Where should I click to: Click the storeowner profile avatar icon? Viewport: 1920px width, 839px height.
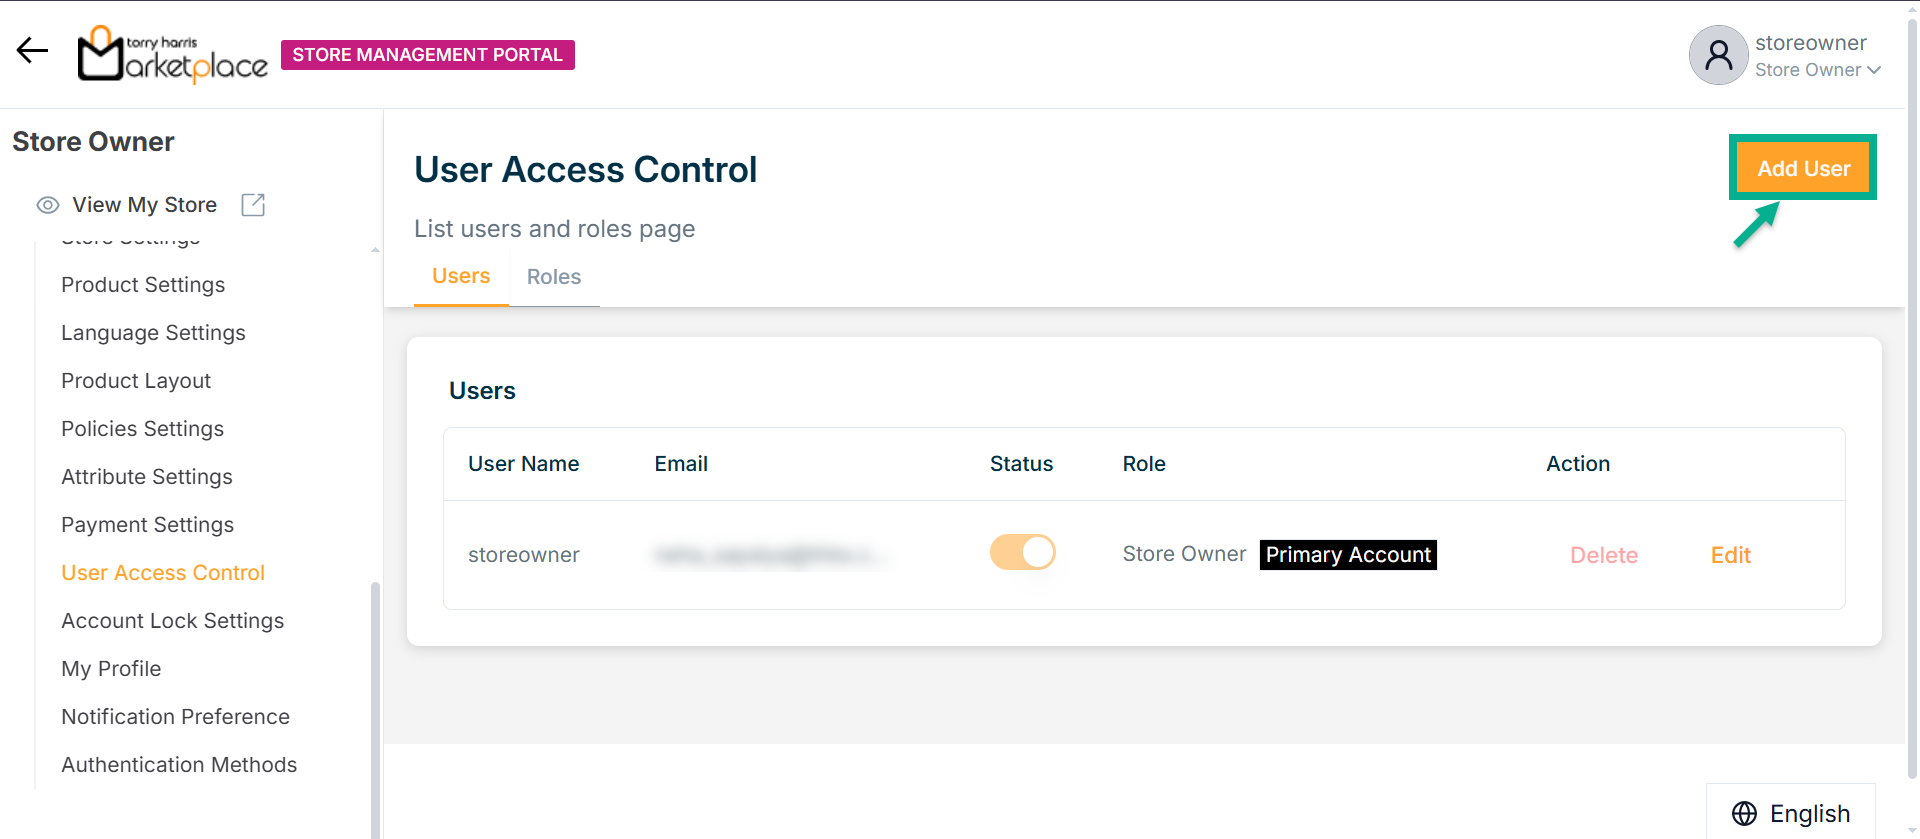(x=1718, y=55)
